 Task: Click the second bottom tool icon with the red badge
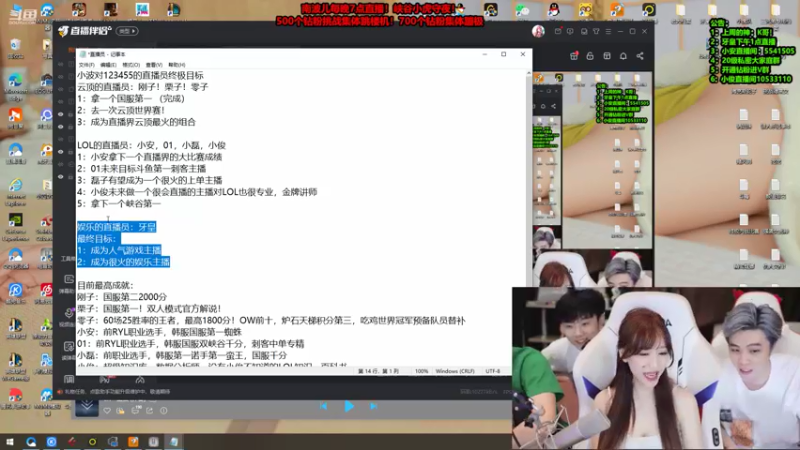(x=105, y=380)
